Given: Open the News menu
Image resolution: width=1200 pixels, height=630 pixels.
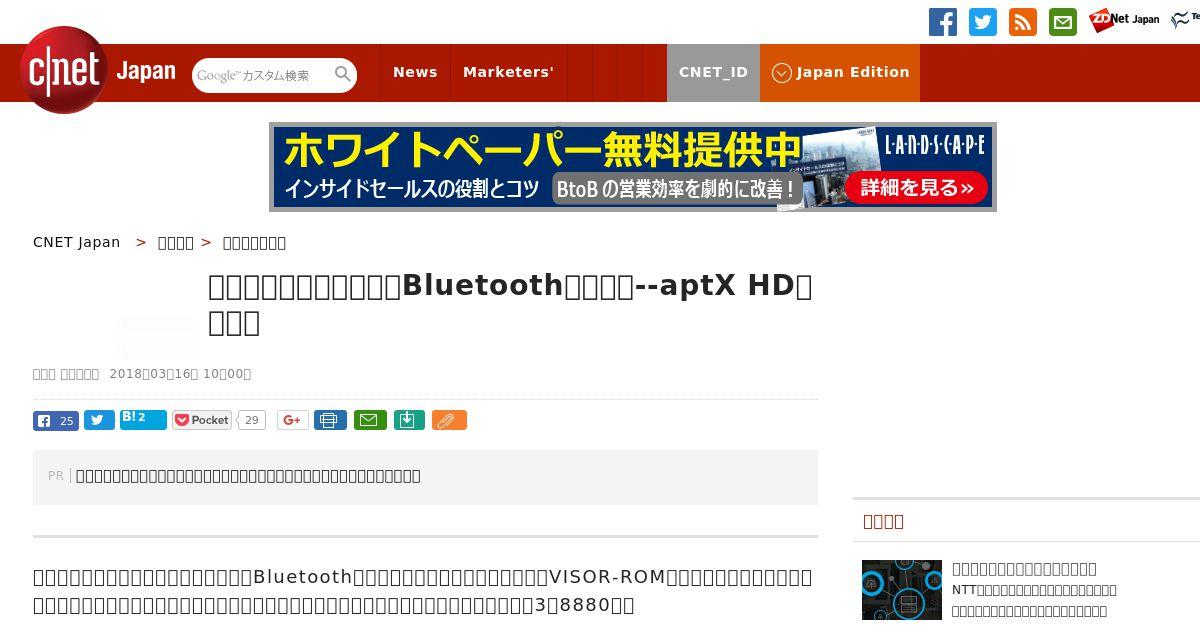Looking at the screenshot, I should pos(415,72).
